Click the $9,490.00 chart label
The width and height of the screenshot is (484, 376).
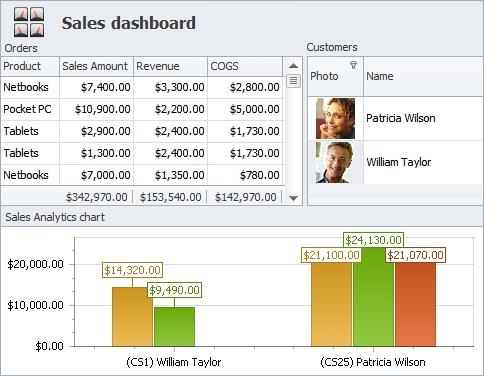tap(174, 290)
